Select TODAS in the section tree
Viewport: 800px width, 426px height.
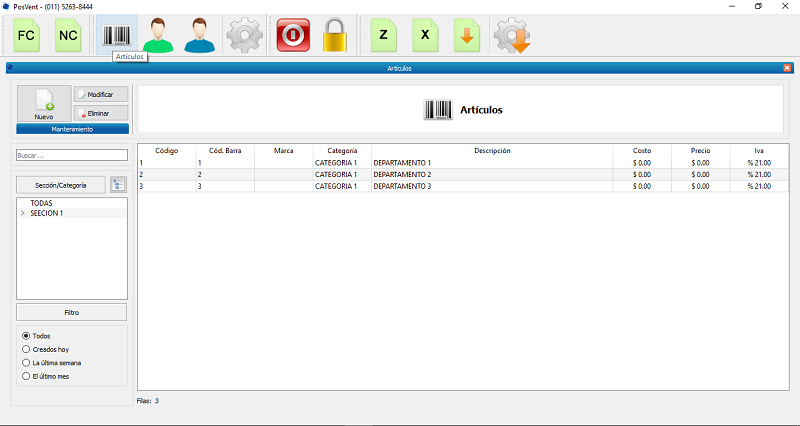(41, 203)
